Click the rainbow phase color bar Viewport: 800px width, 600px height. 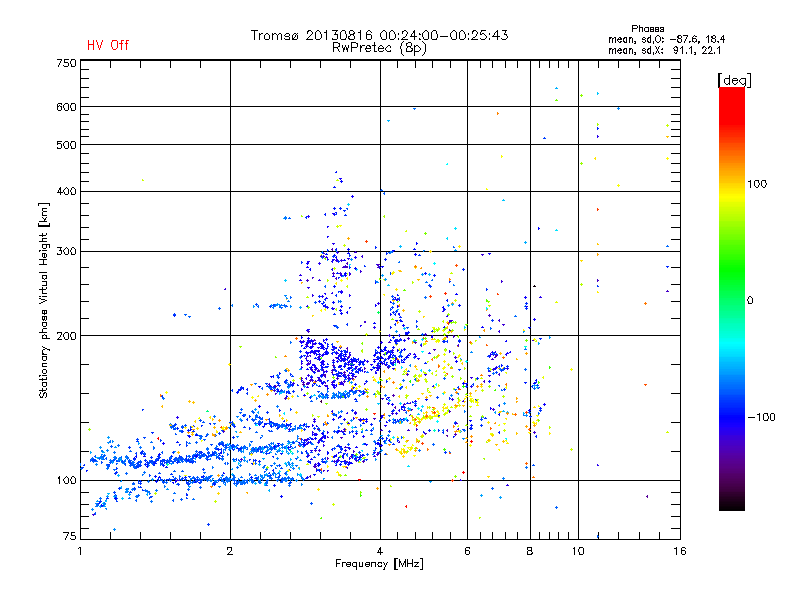732,299
